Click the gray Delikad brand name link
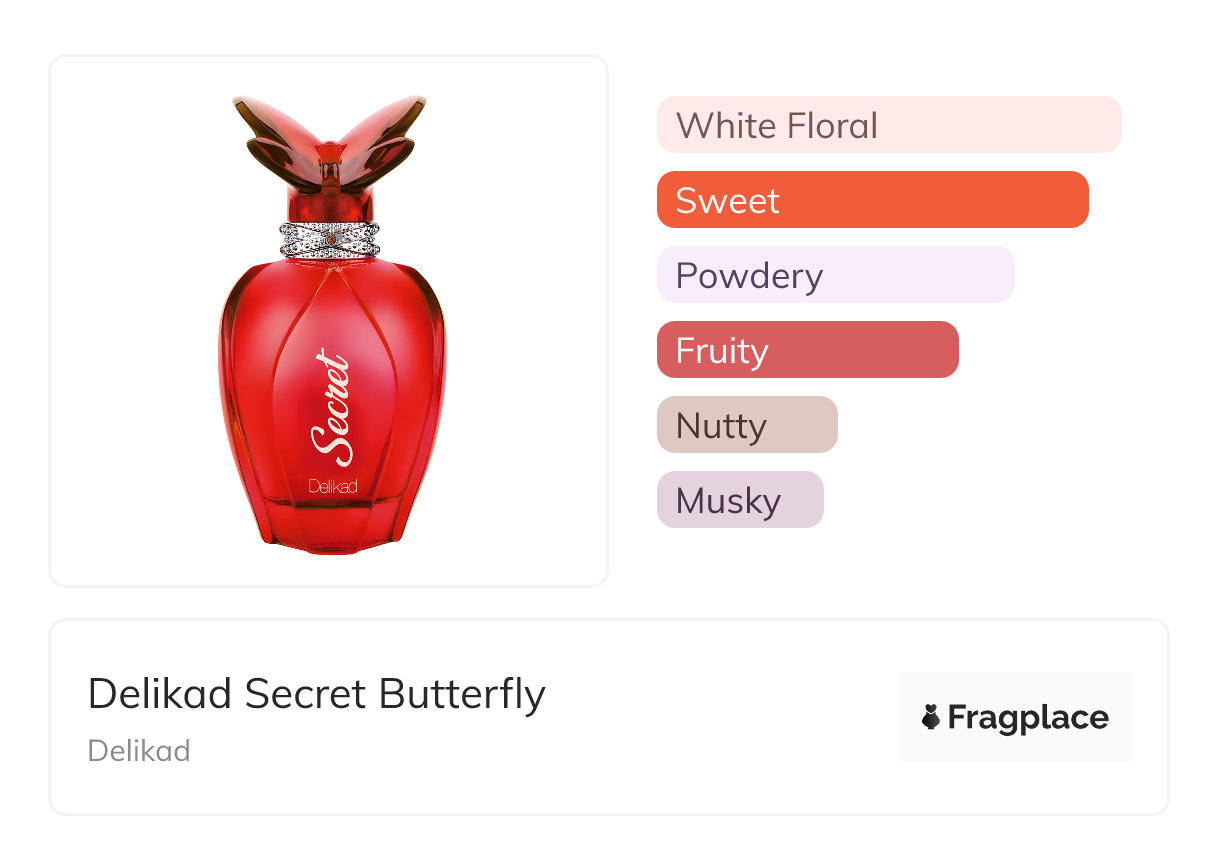Screen dimensions: 1218x864 [139, 750]
